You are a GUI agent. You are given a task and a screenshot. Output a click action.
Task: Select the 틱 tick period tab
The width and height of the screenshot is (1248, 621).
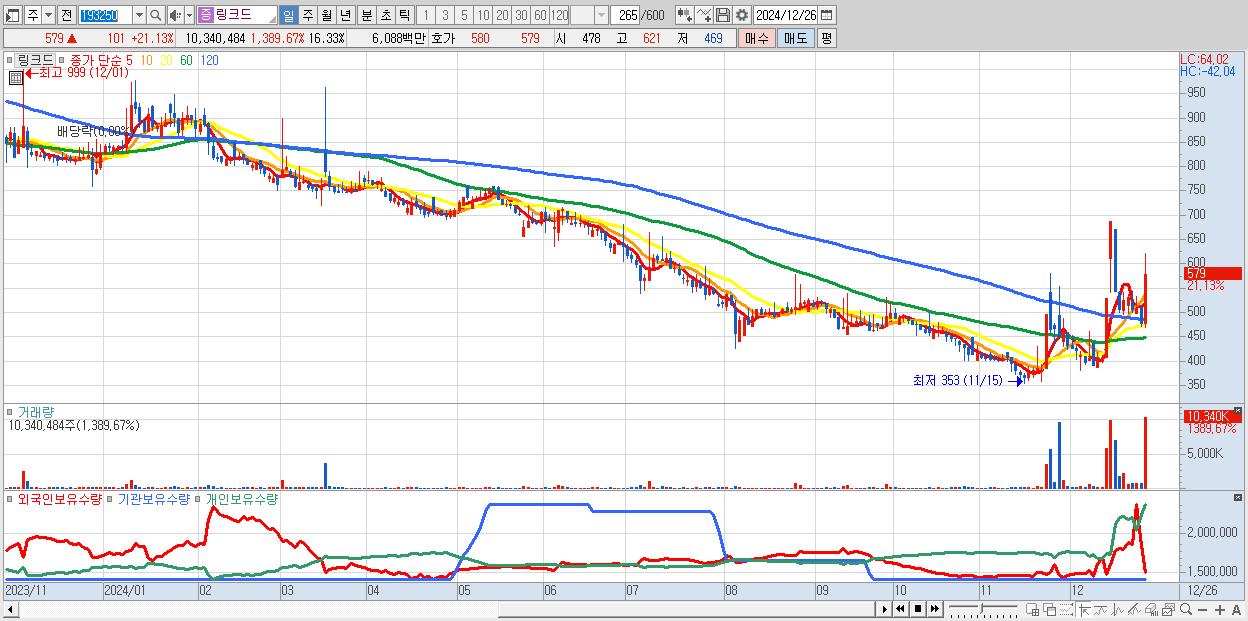point(404,16)
